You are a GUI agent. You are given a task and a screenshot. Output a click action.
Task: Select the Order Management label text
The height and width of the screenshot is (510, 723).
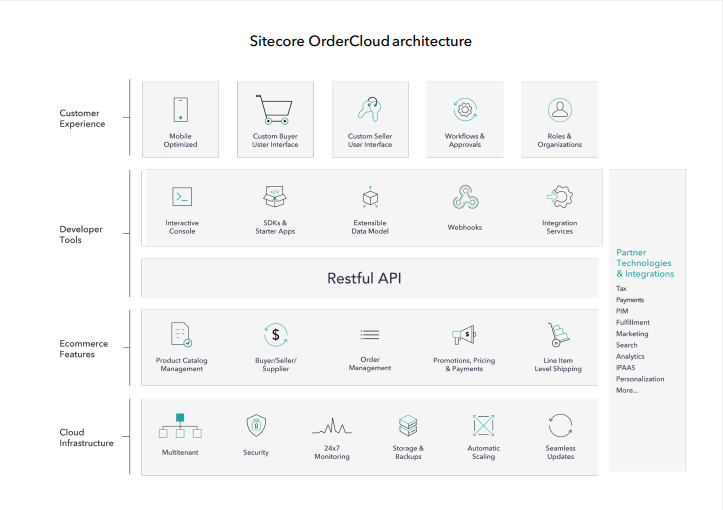point(370,363)
